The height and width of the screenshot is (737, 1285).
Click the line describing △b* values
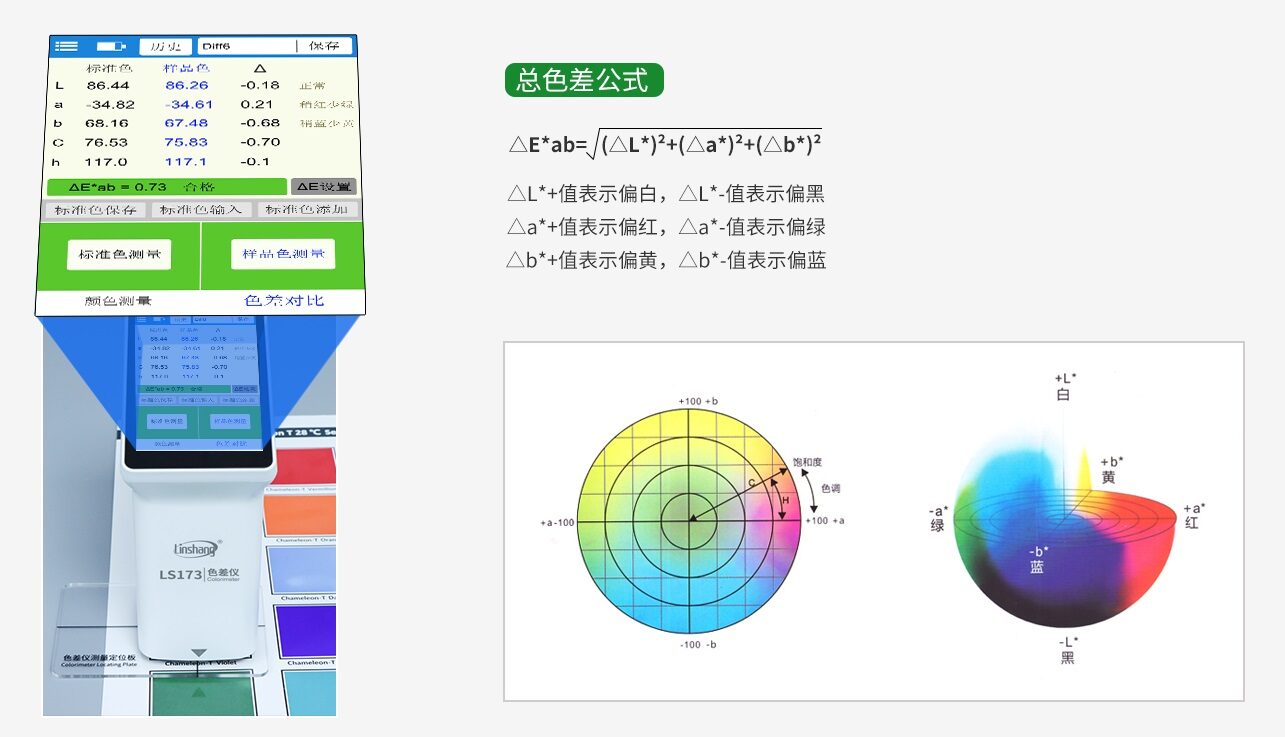point(666,260)
